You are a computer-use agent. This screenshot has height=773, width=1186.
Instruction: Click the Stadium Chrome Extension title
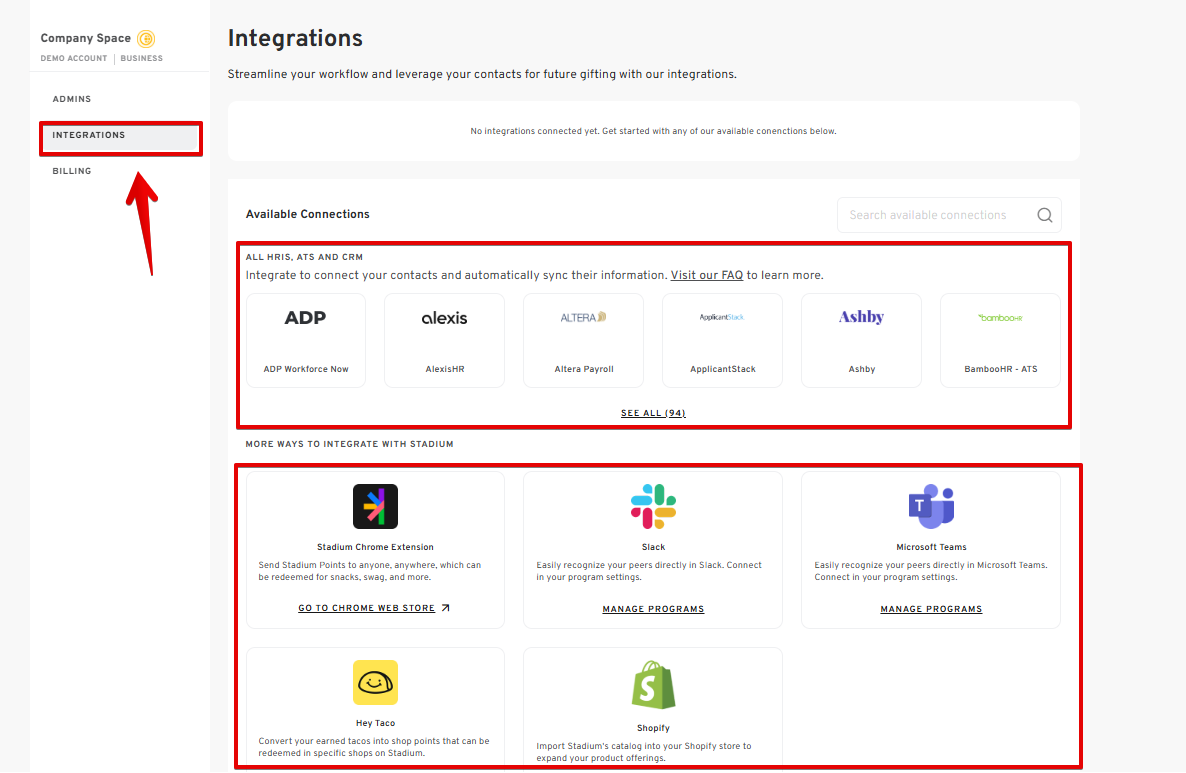375,548
